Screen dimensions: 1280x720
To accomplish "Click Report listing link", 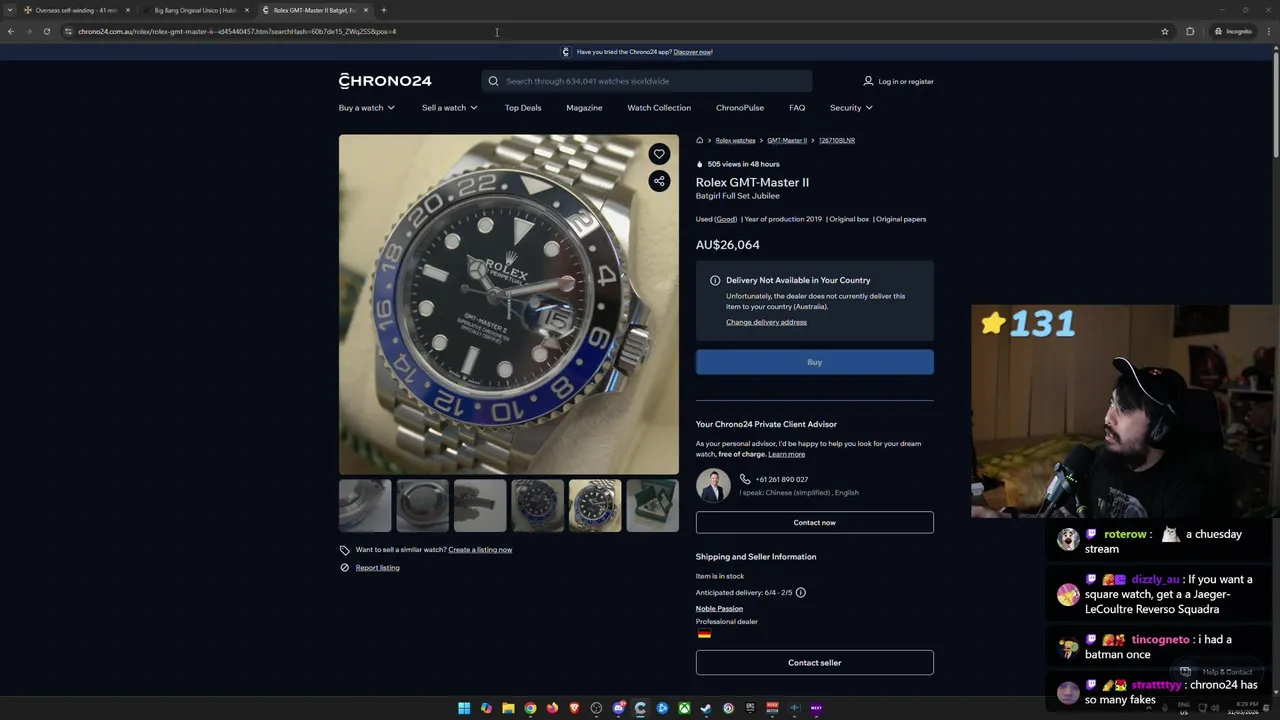I will click(x=377, y=568).
